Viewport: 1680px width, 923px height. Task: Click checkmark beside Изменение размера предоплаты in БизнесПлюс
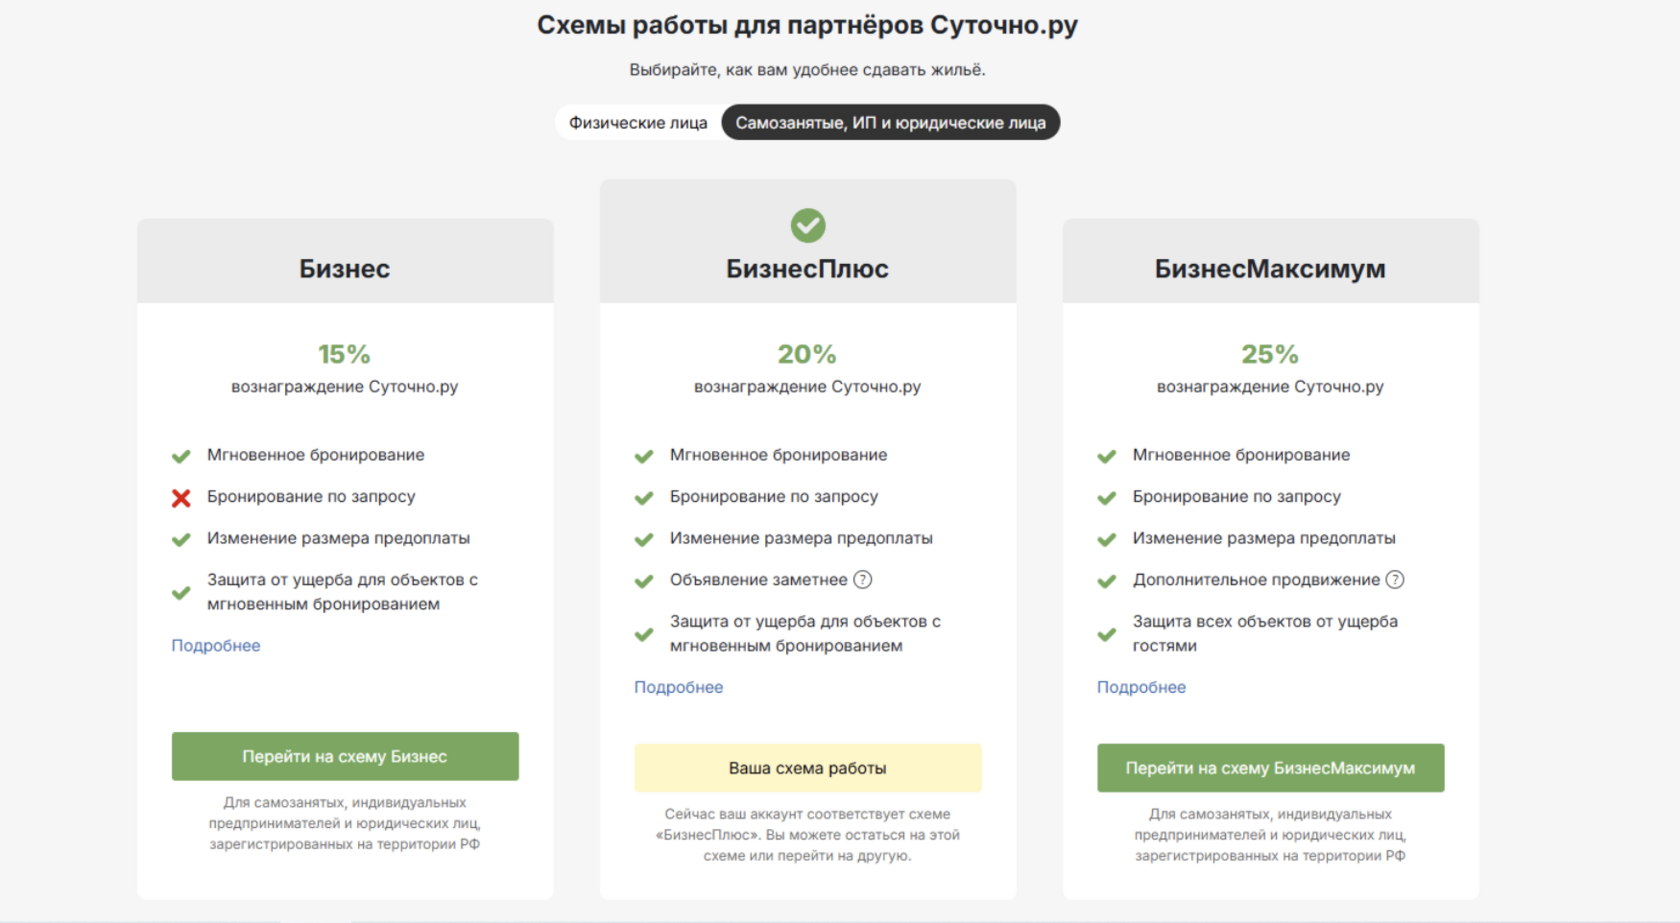click(644, 540)
